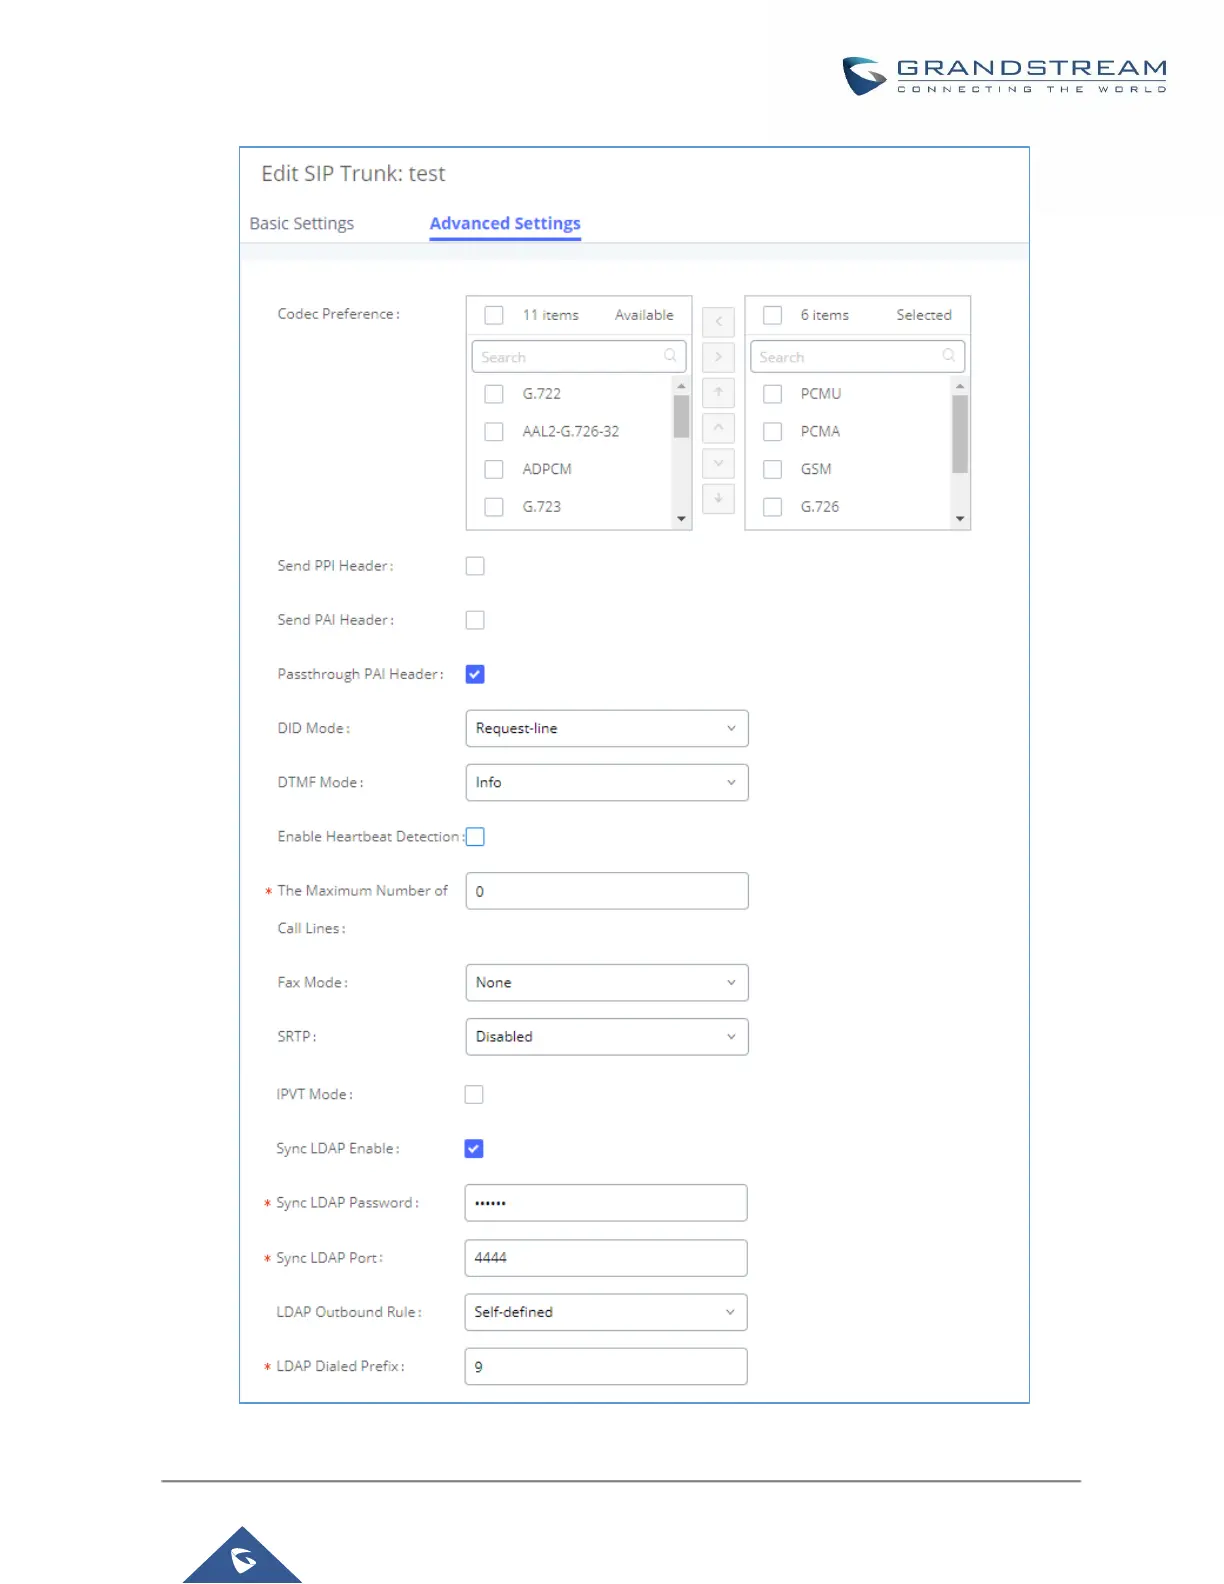Click Available codecs search field
1224x1584 pixels.
coord(578,357)
